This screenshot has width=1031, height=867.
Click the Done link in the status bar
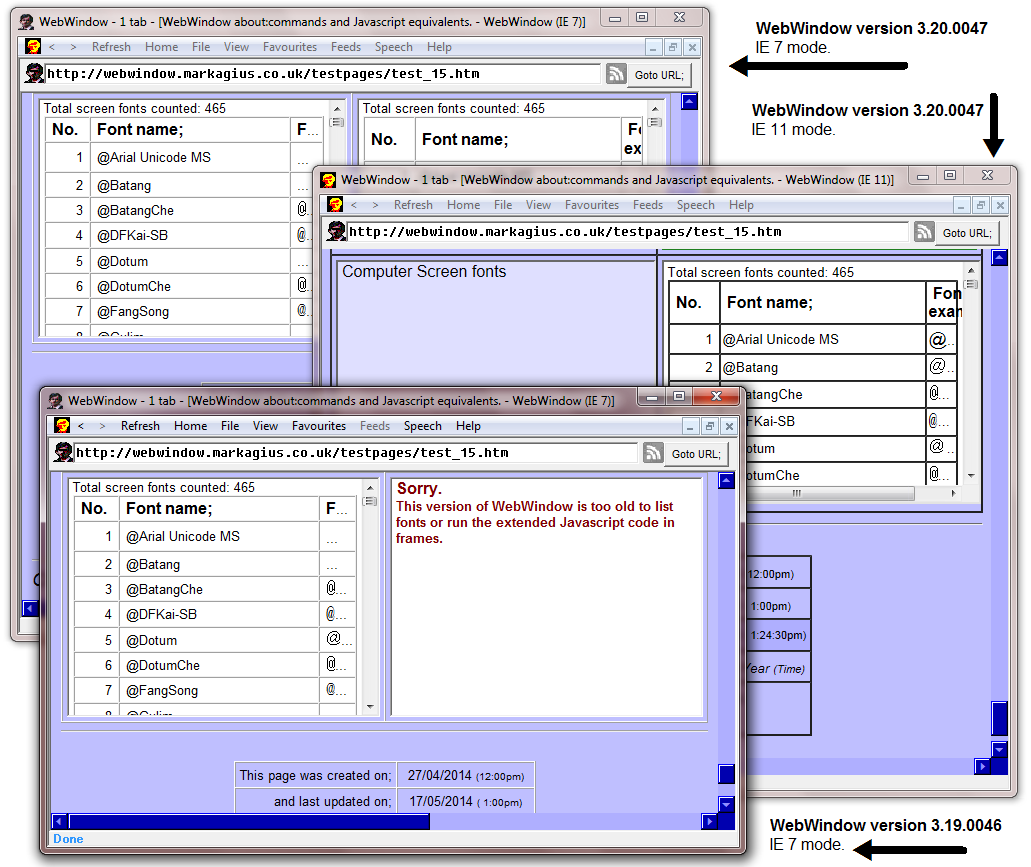tap(66, 838)
